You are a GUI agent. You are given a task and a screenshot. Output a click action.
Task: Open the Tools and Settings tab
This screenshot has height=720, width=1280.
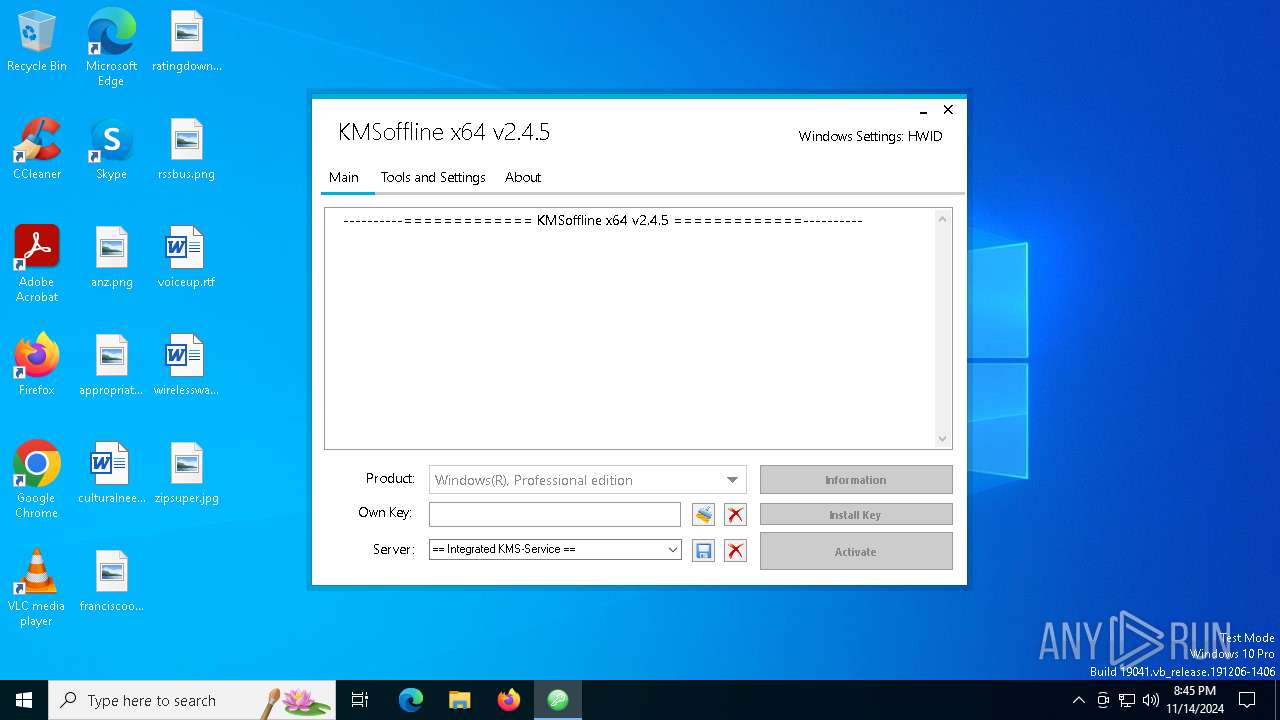433,177
